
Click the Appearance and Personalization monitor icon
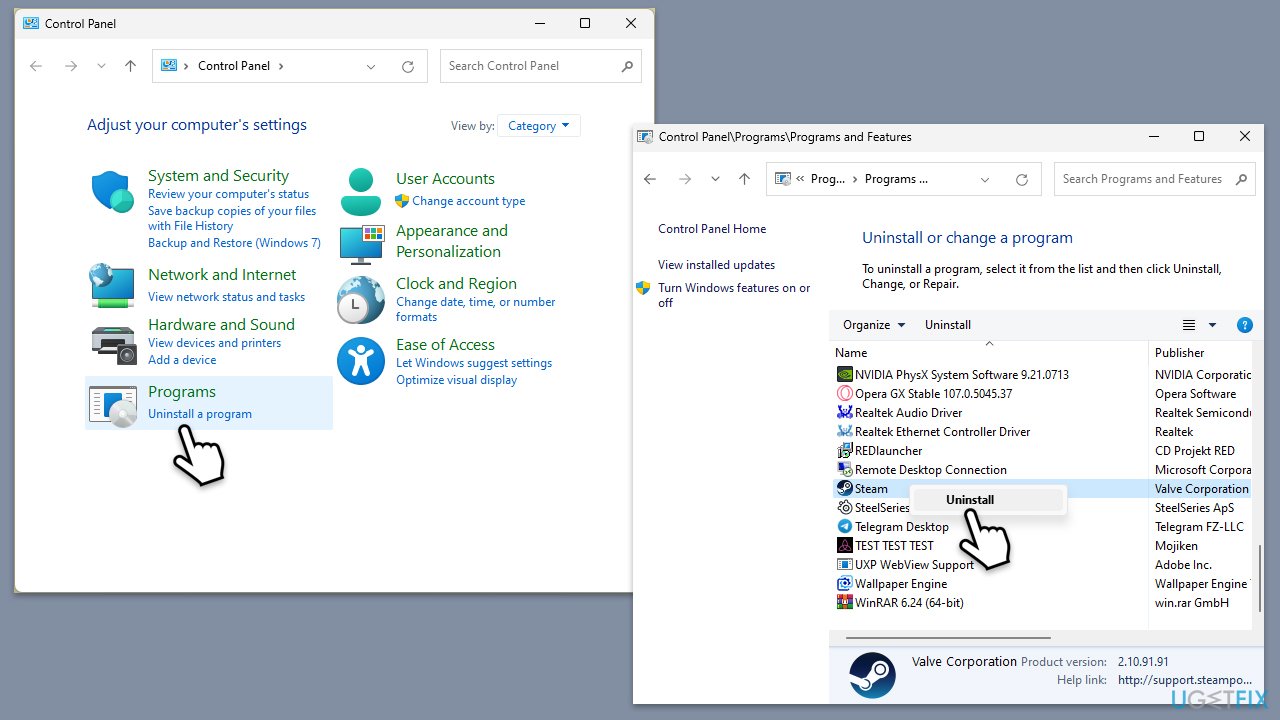pyautogui.click(x=361, y=243)
